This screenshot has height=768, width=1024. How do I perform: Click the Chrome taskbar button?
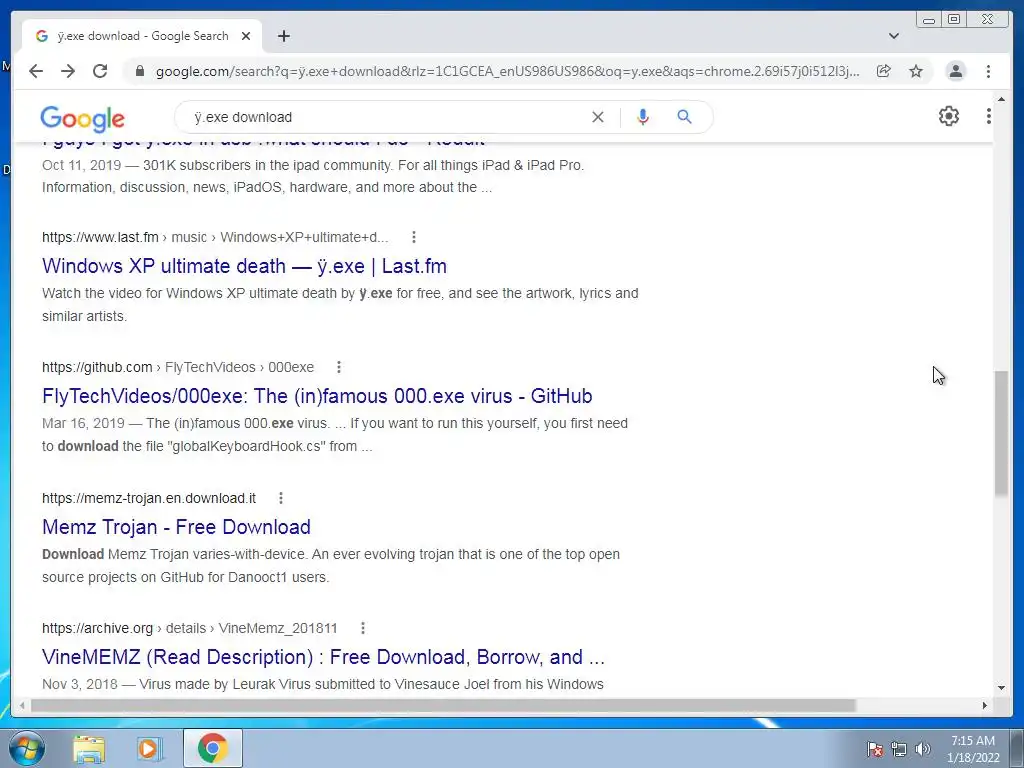click(212, 748)
